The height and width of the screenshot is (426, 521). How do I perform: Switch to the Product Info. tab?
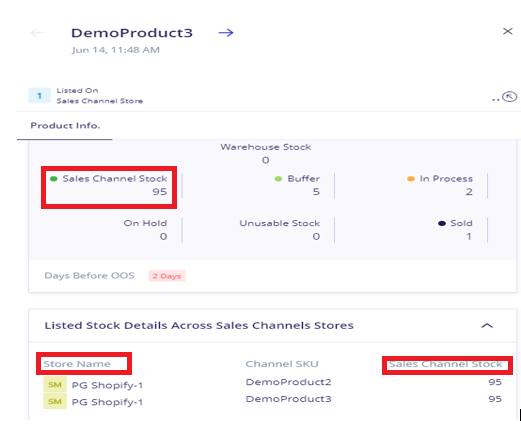pos(65,126)
